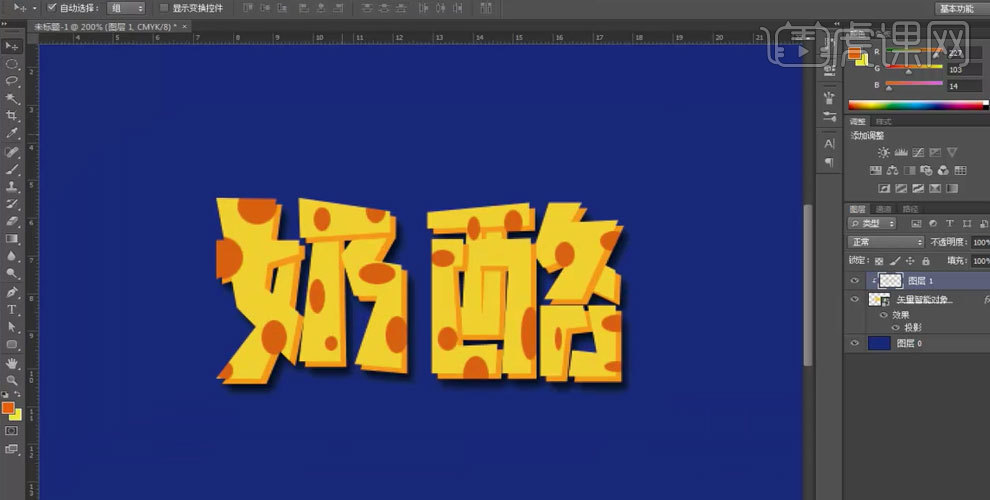The image size is (990, 500).
Task: Switch to the 路径 panel tab
Action: [x=910, y=209]
